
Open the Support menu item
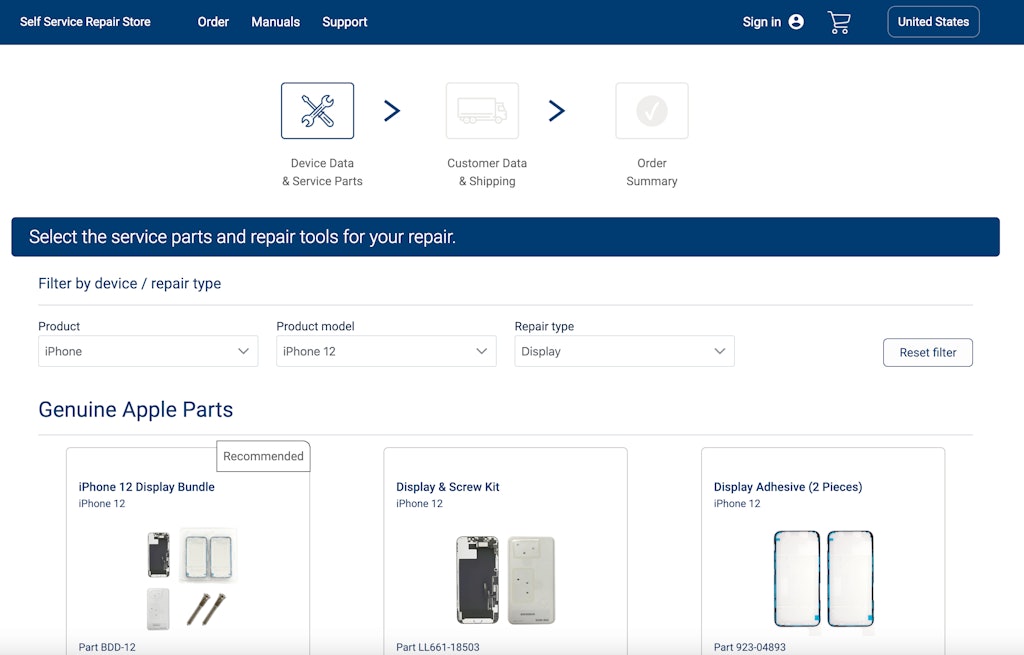click(x=345, y=22)
